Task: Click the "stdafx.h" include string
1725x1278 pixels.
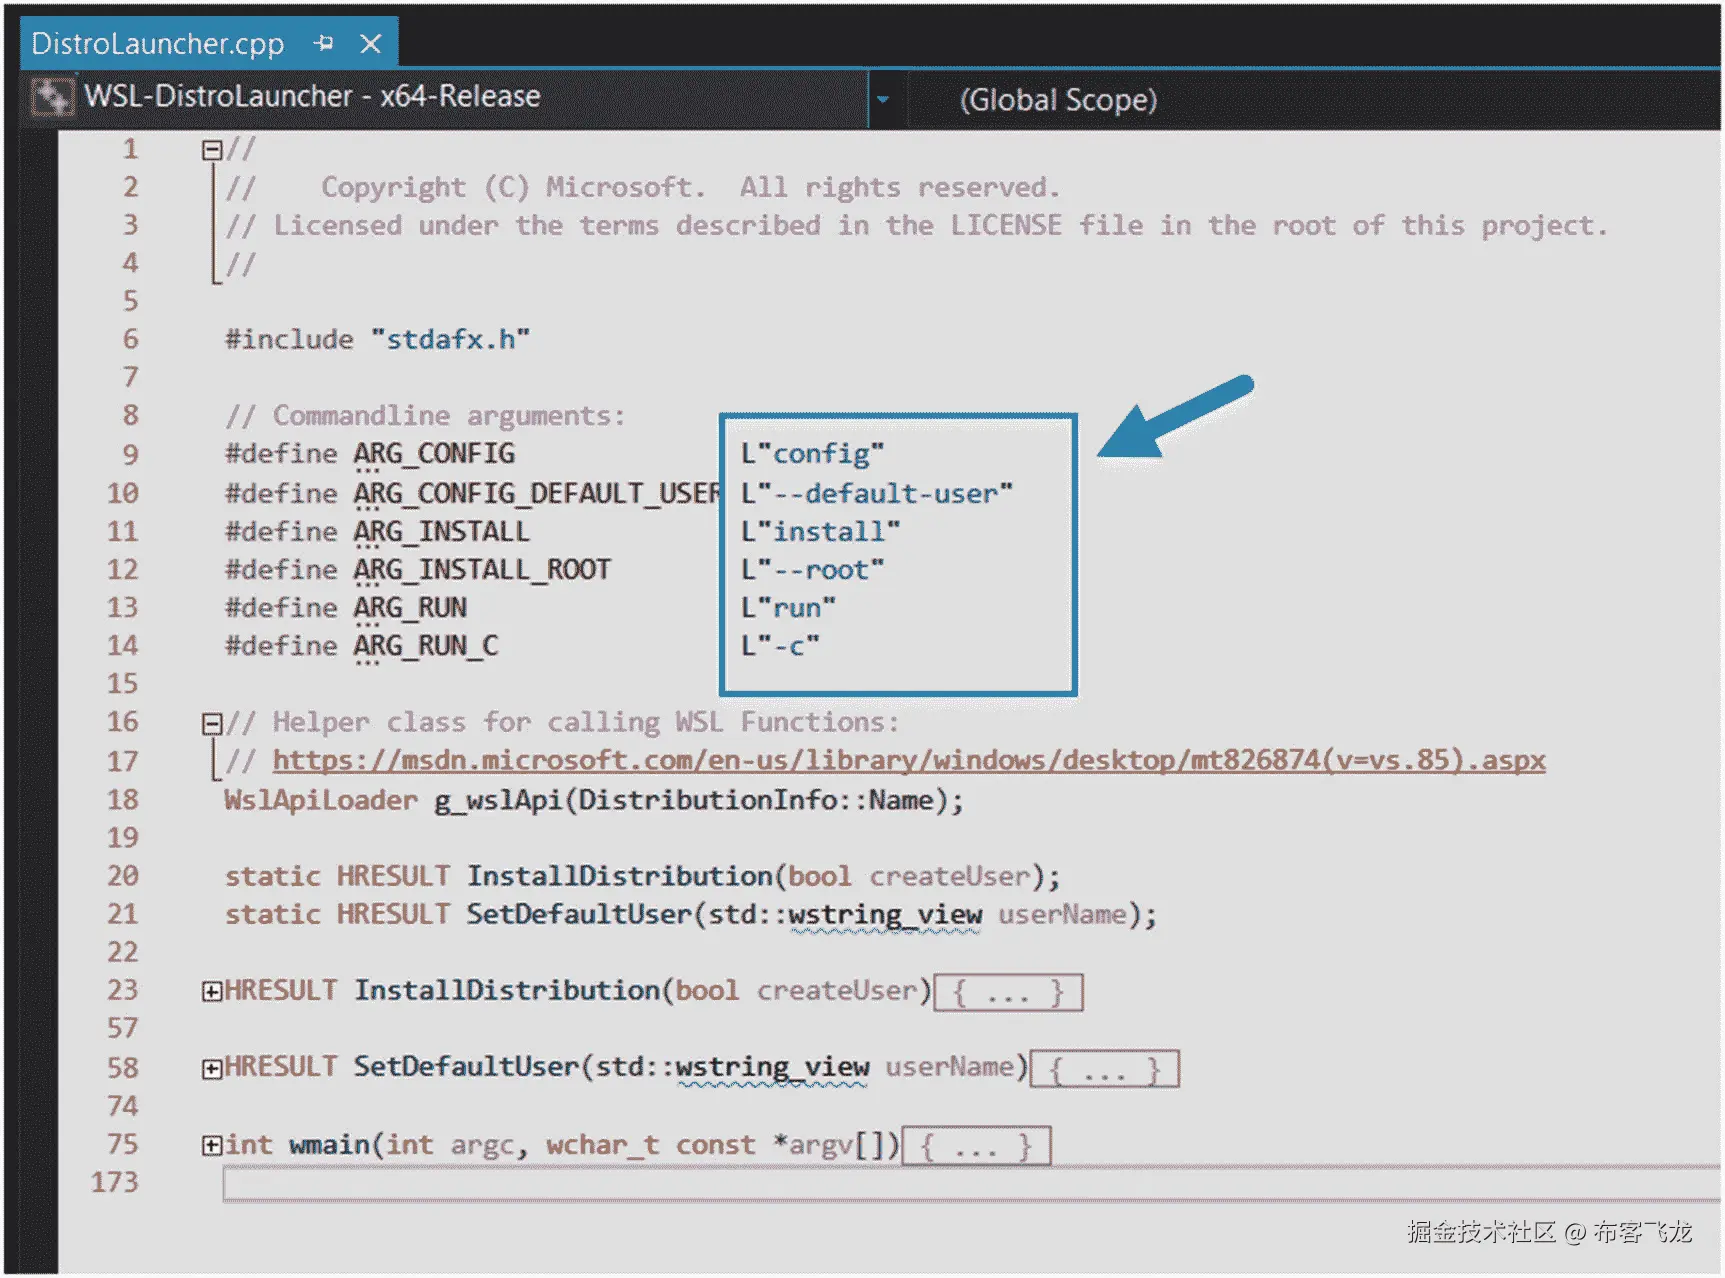Action: 450,340
